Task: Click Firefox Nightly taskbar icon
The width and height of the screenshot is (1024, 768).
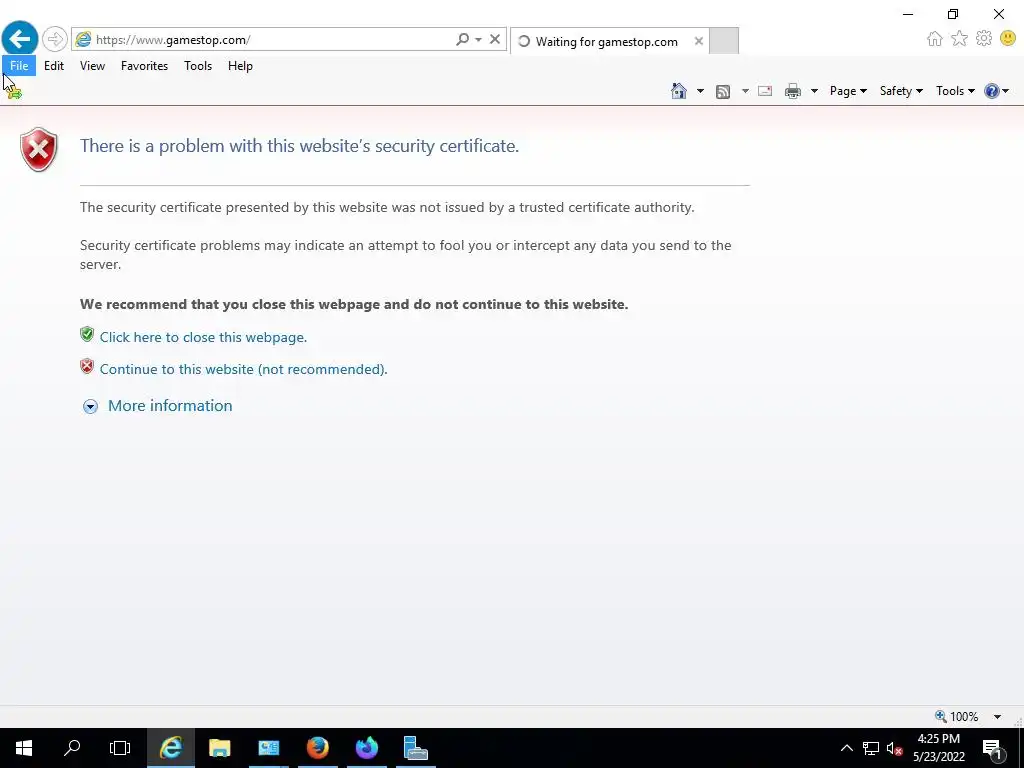Action: tap(366, 748)
